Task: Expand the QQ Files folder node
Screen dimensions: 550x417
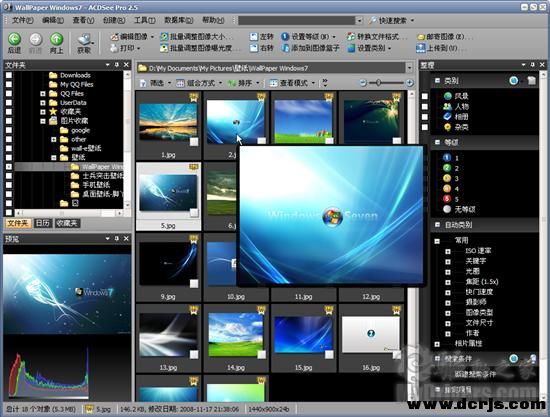Action: 43,94
